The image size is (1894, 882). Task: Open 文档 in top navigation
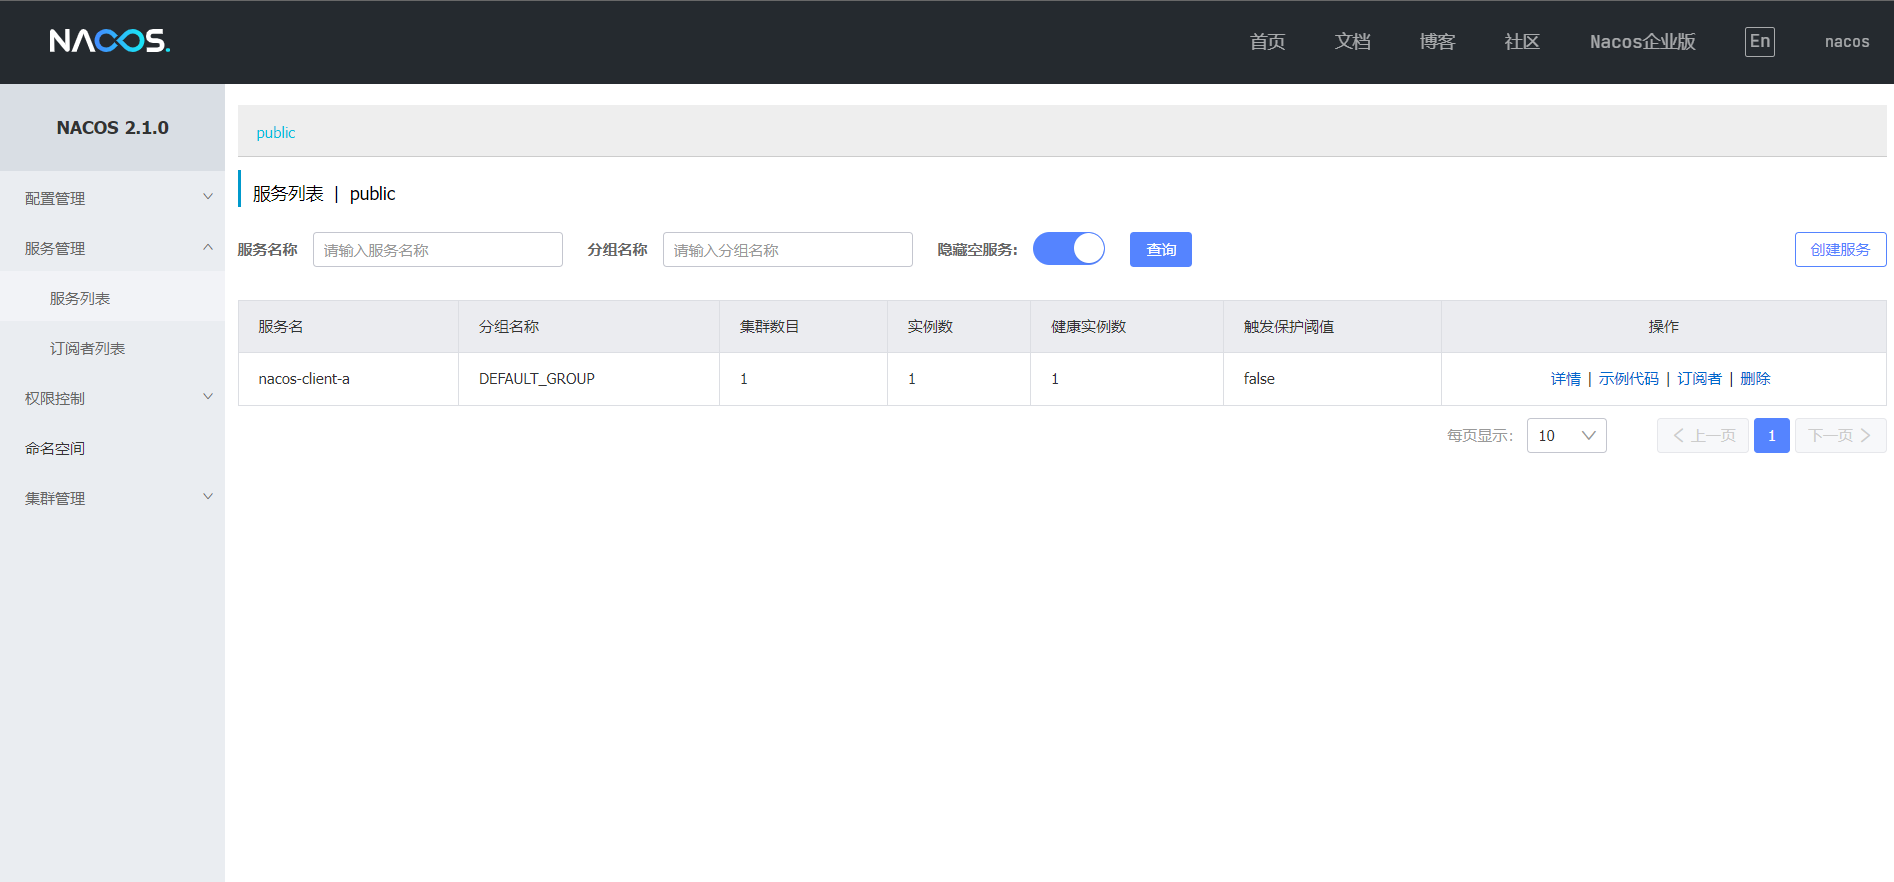click(x=1352, y=41)
